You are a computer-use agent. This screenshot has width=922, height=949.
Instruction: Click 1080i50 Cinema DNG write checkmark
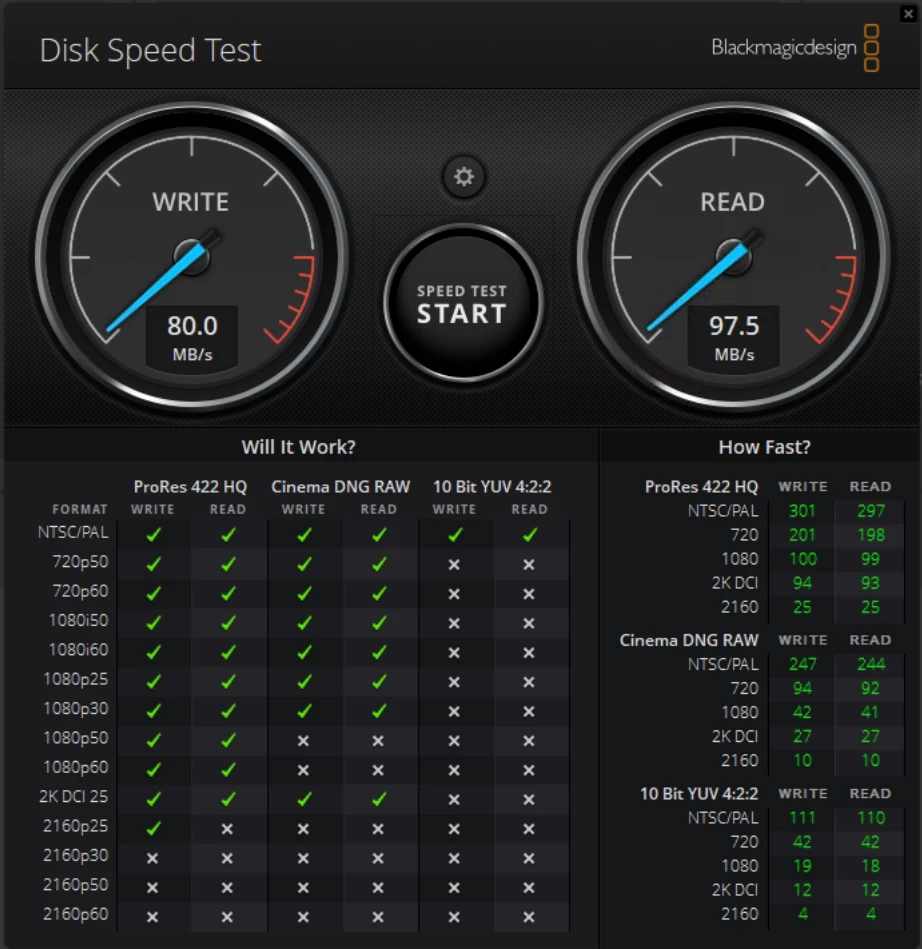(x=303, y=623)
